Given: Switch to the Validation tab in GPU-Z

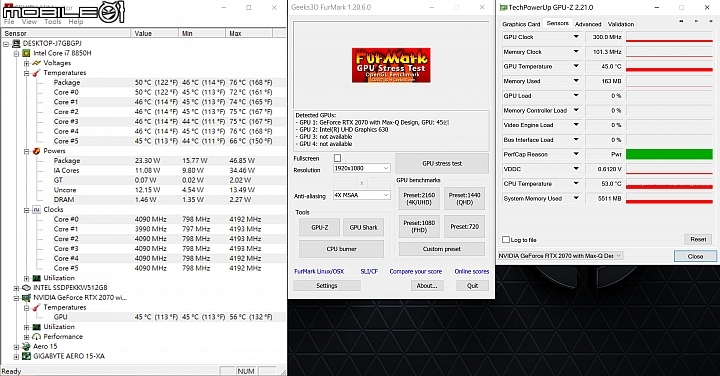Looking at the screenshot, I should click(620, 24).
